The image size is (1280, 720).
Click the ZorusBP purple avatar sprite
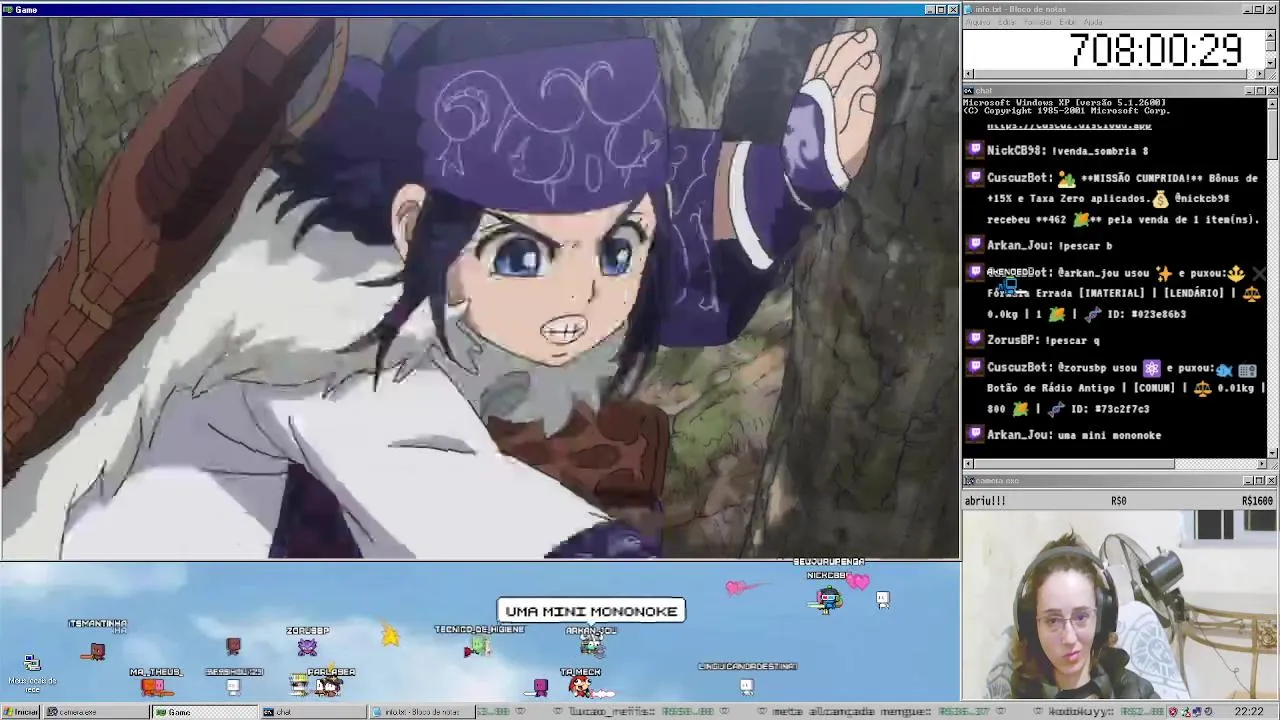coord(307,647)
